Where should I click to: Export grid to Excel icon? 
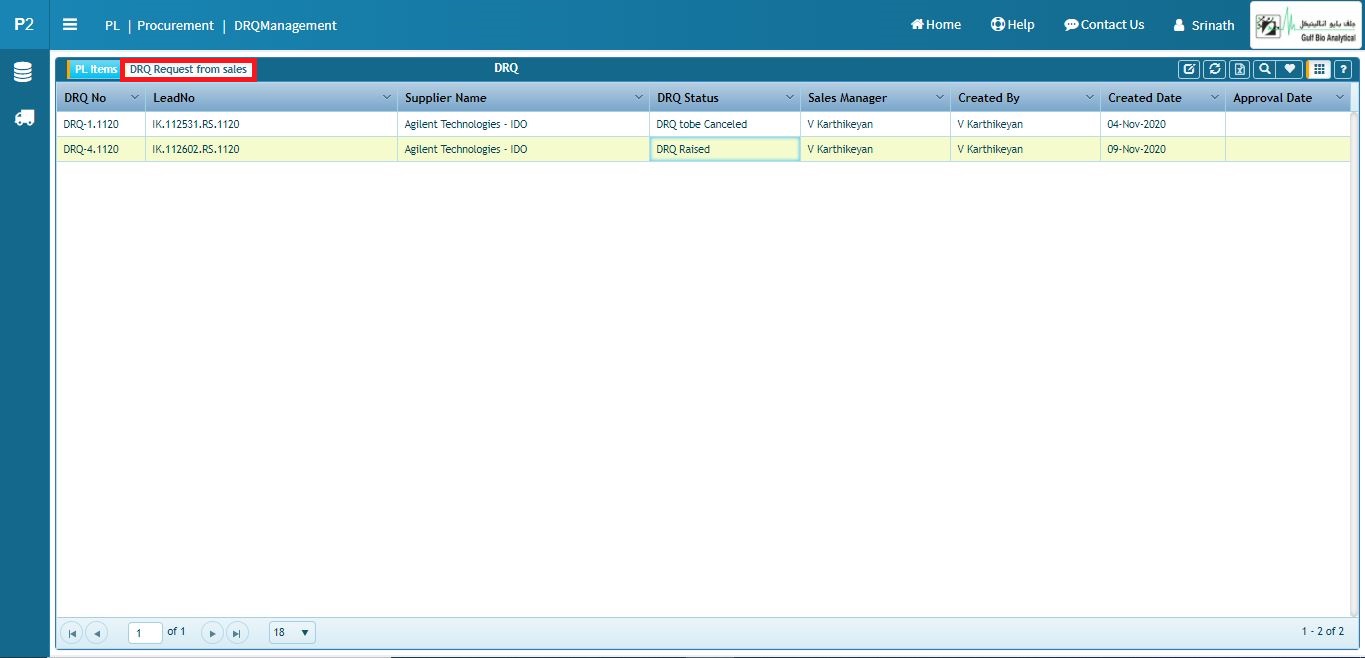tap(1240, 69)
